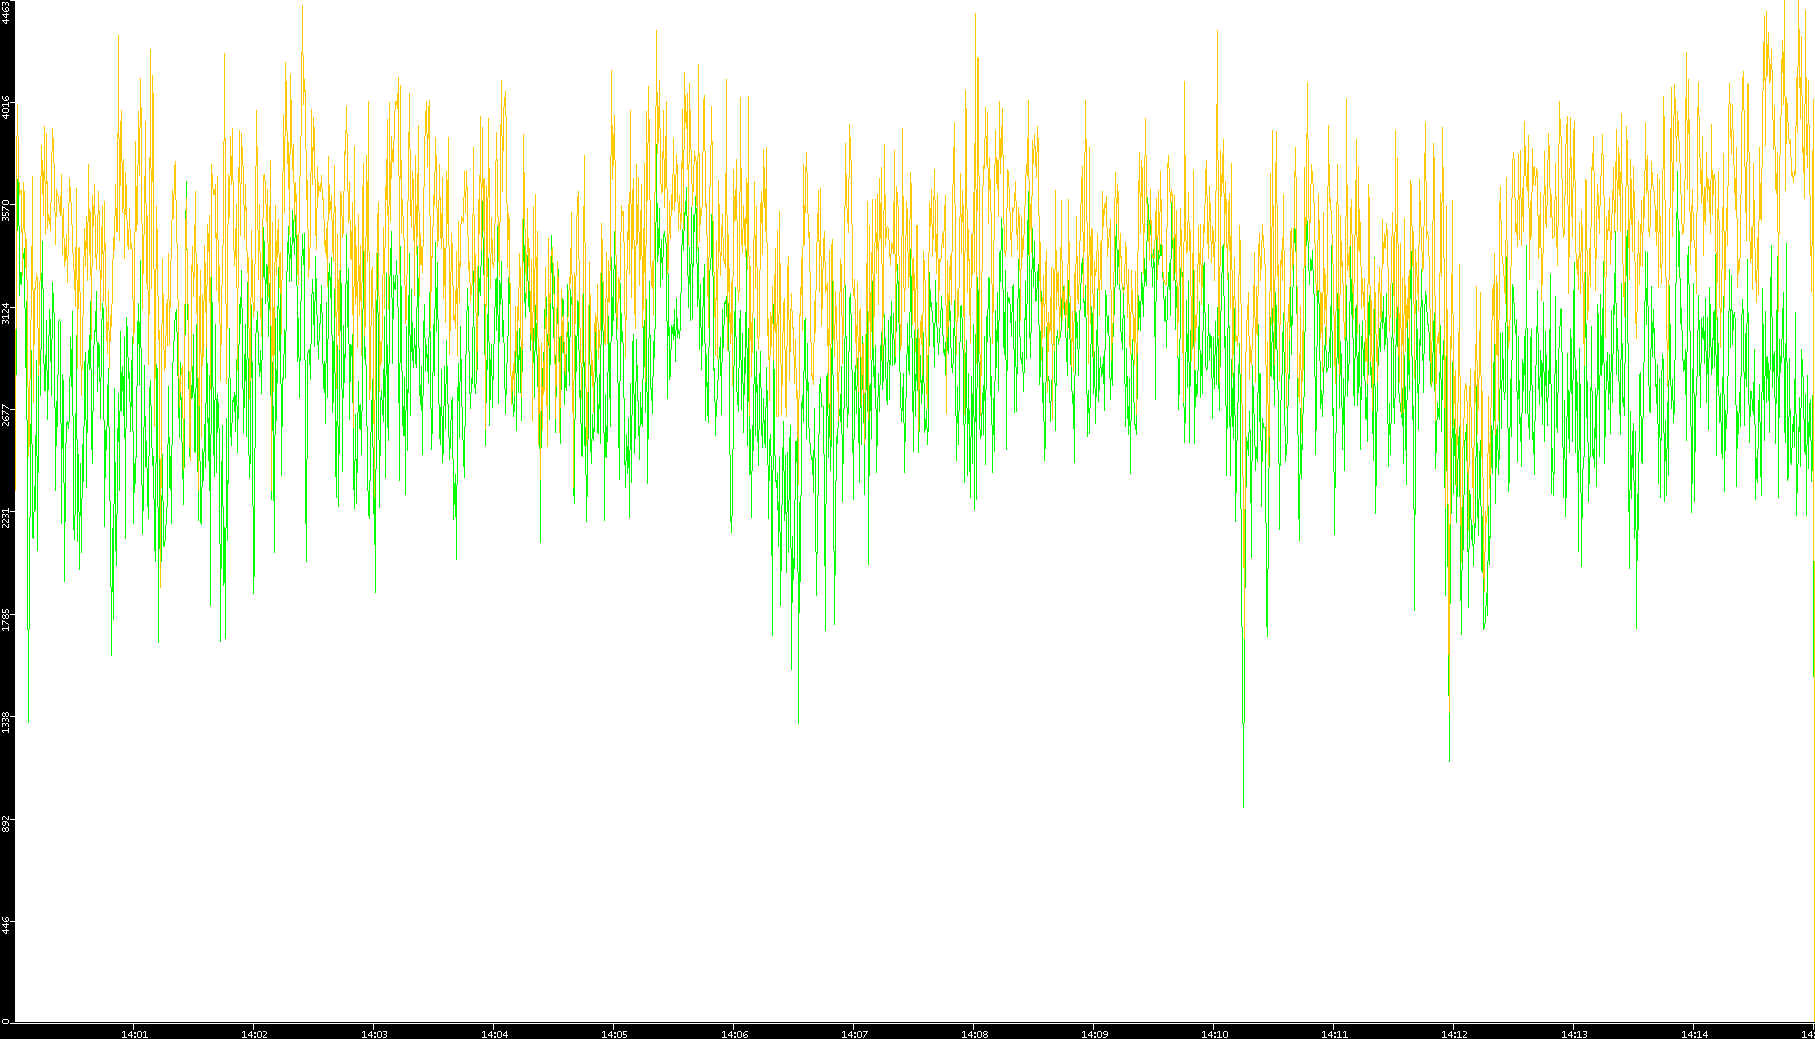1815x1039 pixels.
Task: Choose the 14:08 time axis marker
Action: click(974, 1034)
